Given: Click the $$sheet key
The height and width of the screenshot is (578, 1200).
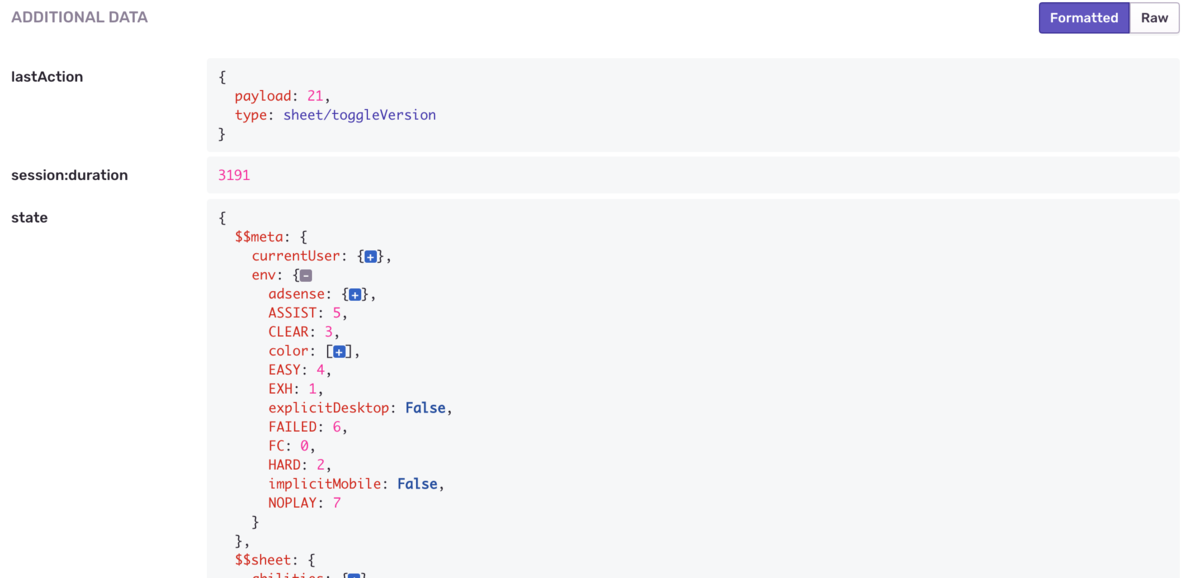Looking at the screenshot, I should 263,560.
